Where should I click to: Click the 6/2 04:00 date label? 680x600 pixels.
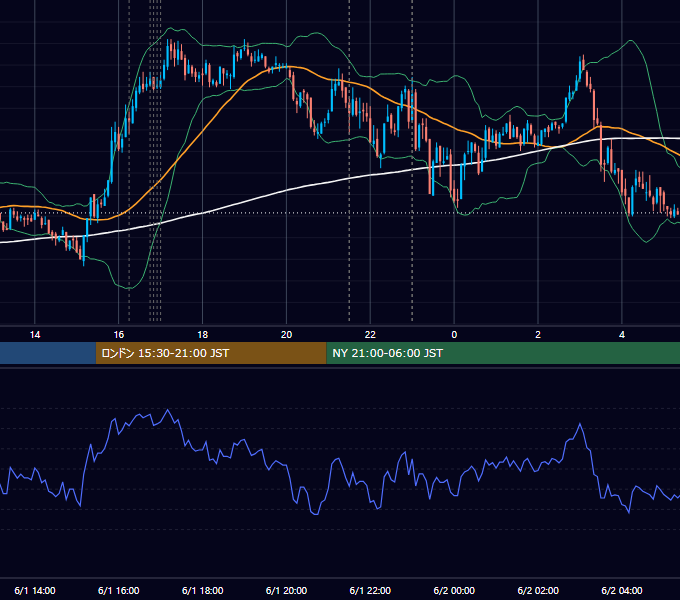click(x=622, y=590)
